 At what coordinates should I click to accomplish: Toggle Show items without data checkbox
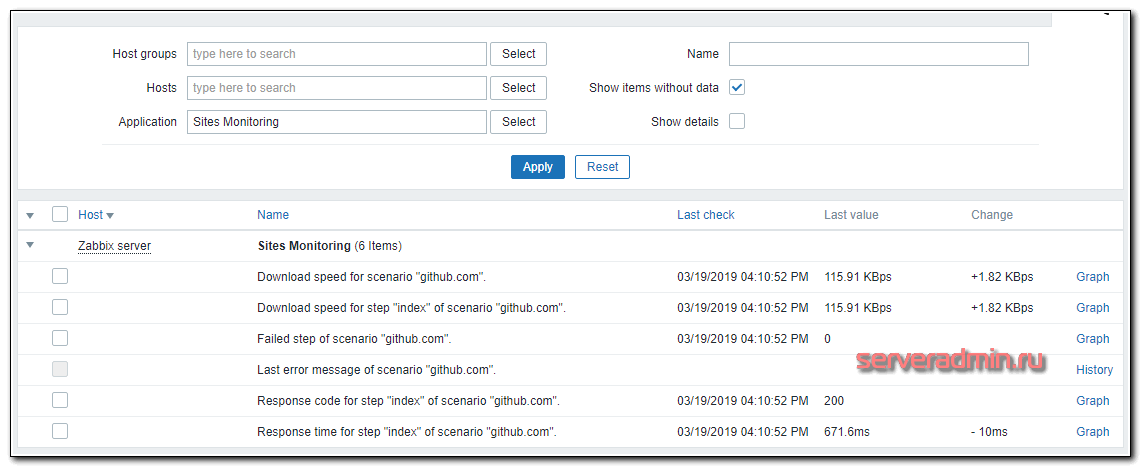(737, 88)
